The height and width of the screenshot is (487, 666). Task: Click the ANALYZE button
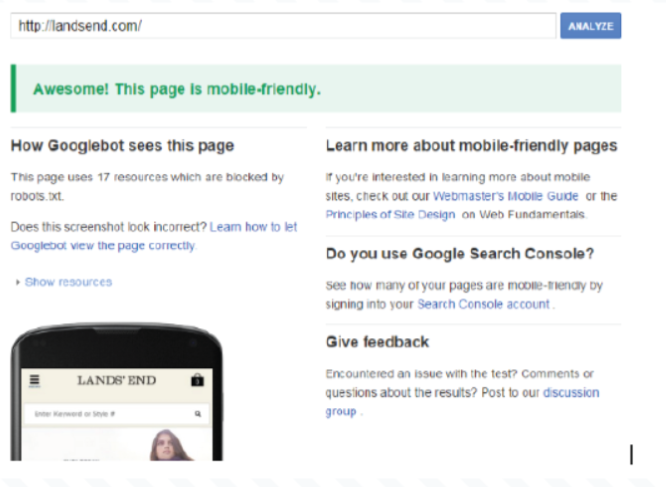click(590, 26)
